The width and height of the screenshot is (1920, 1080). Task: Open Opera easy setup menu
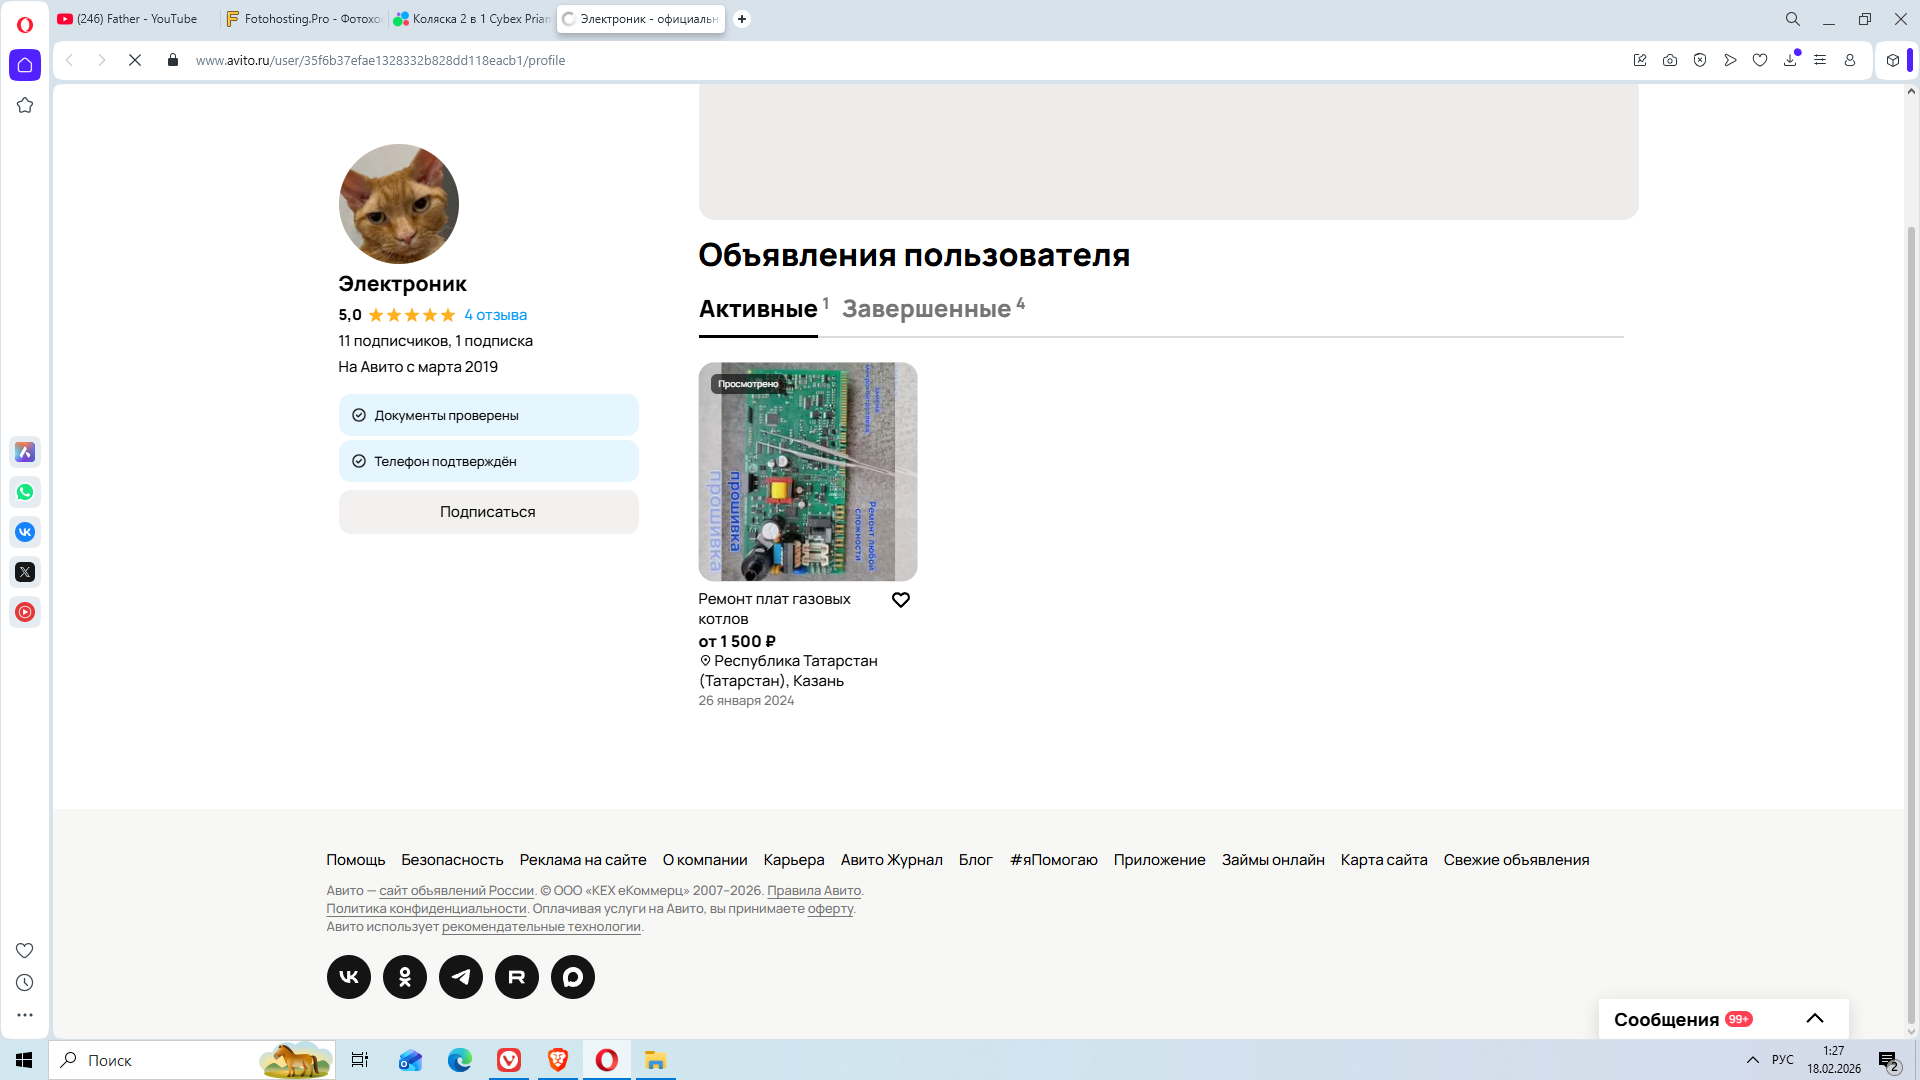pos(1820,60)
